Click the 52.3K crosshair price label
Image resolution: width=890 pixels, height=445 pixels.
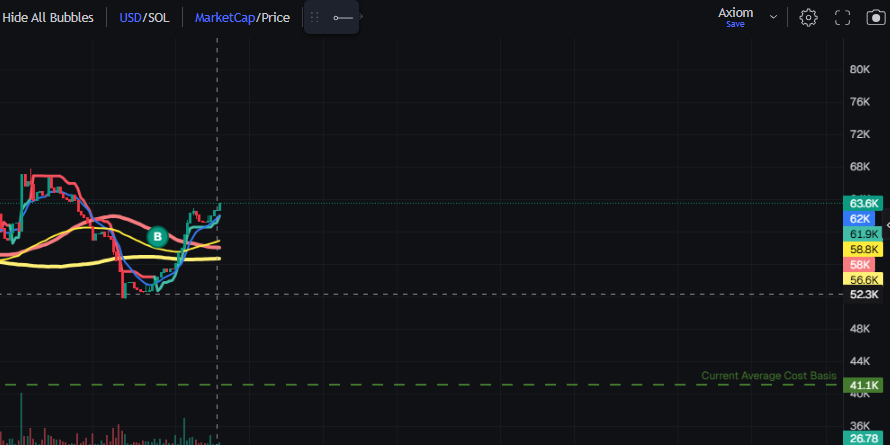[x=863, y=295]
